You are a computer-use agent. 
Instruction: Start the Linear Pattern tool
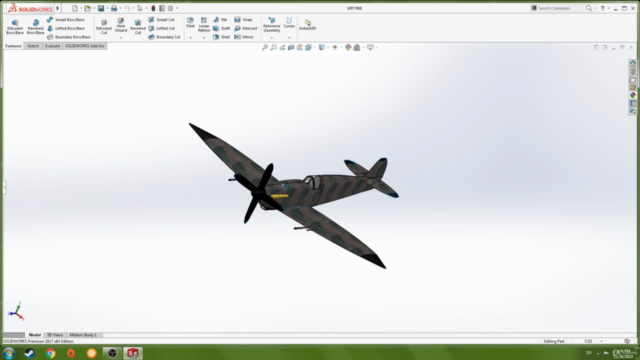(x=204, y=25)
